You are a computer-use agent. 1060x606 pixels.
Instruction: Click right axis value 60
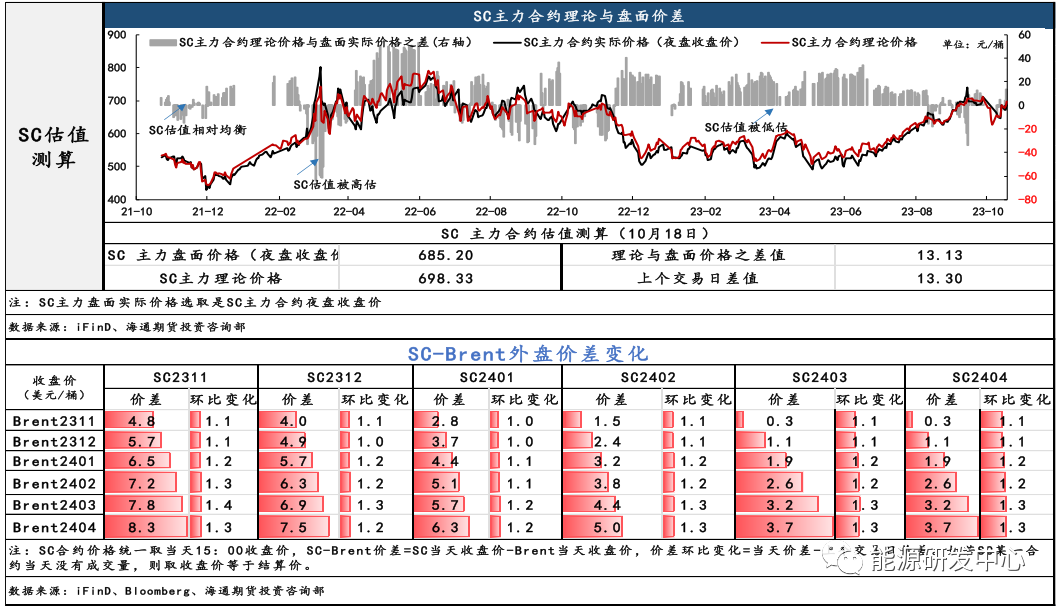[1023, 35]
